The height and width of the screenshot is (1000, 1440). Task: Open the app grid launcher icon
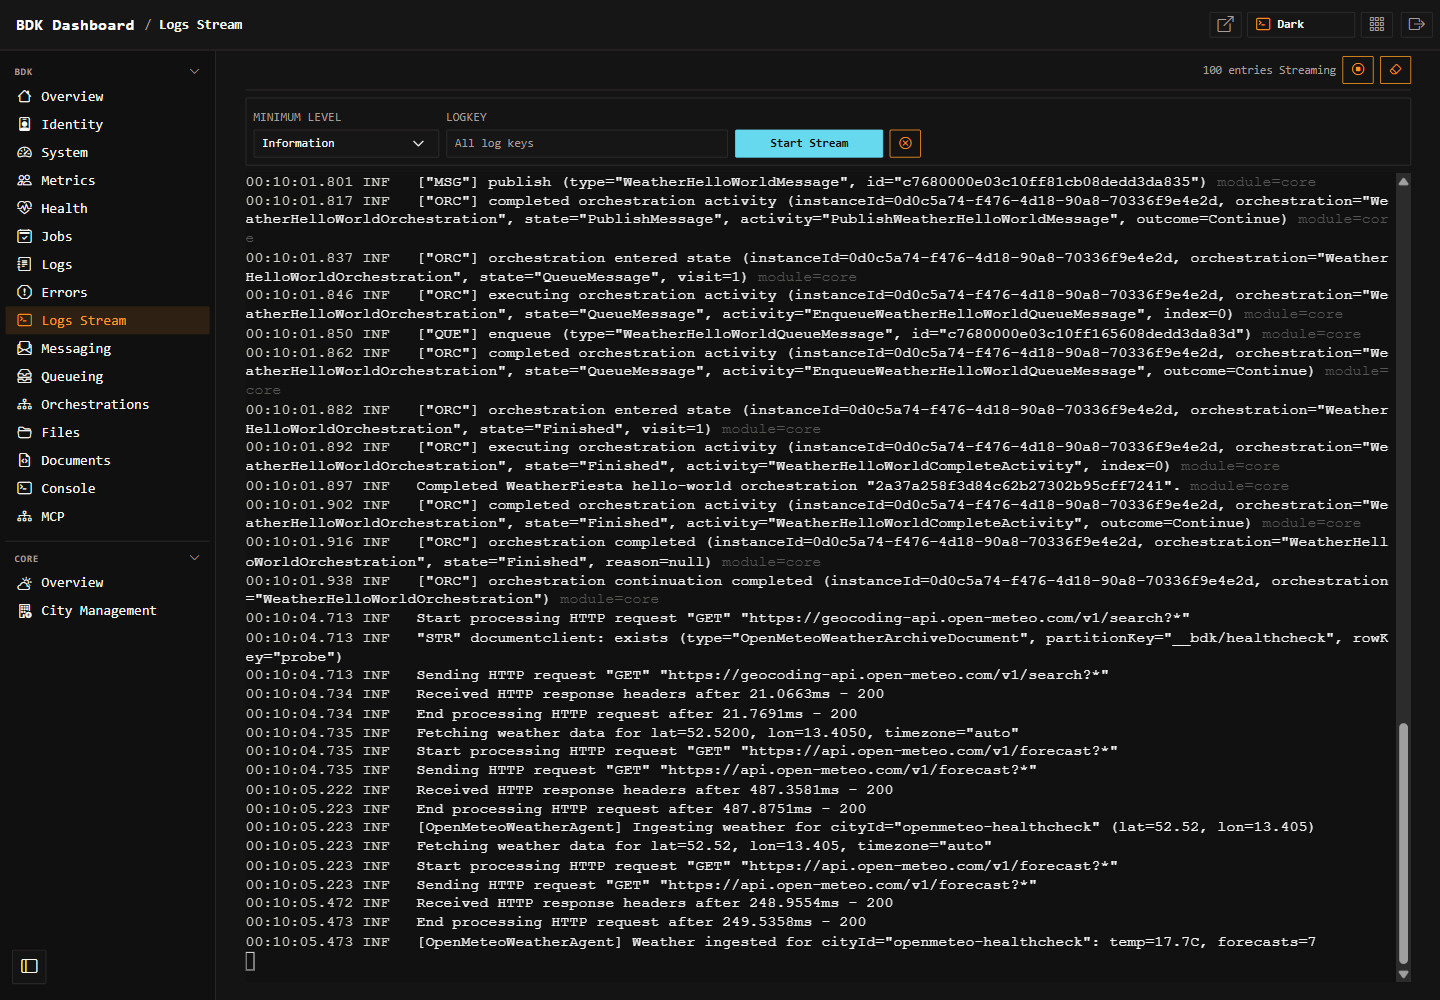pyautogui.click(x=1377, y=24)
